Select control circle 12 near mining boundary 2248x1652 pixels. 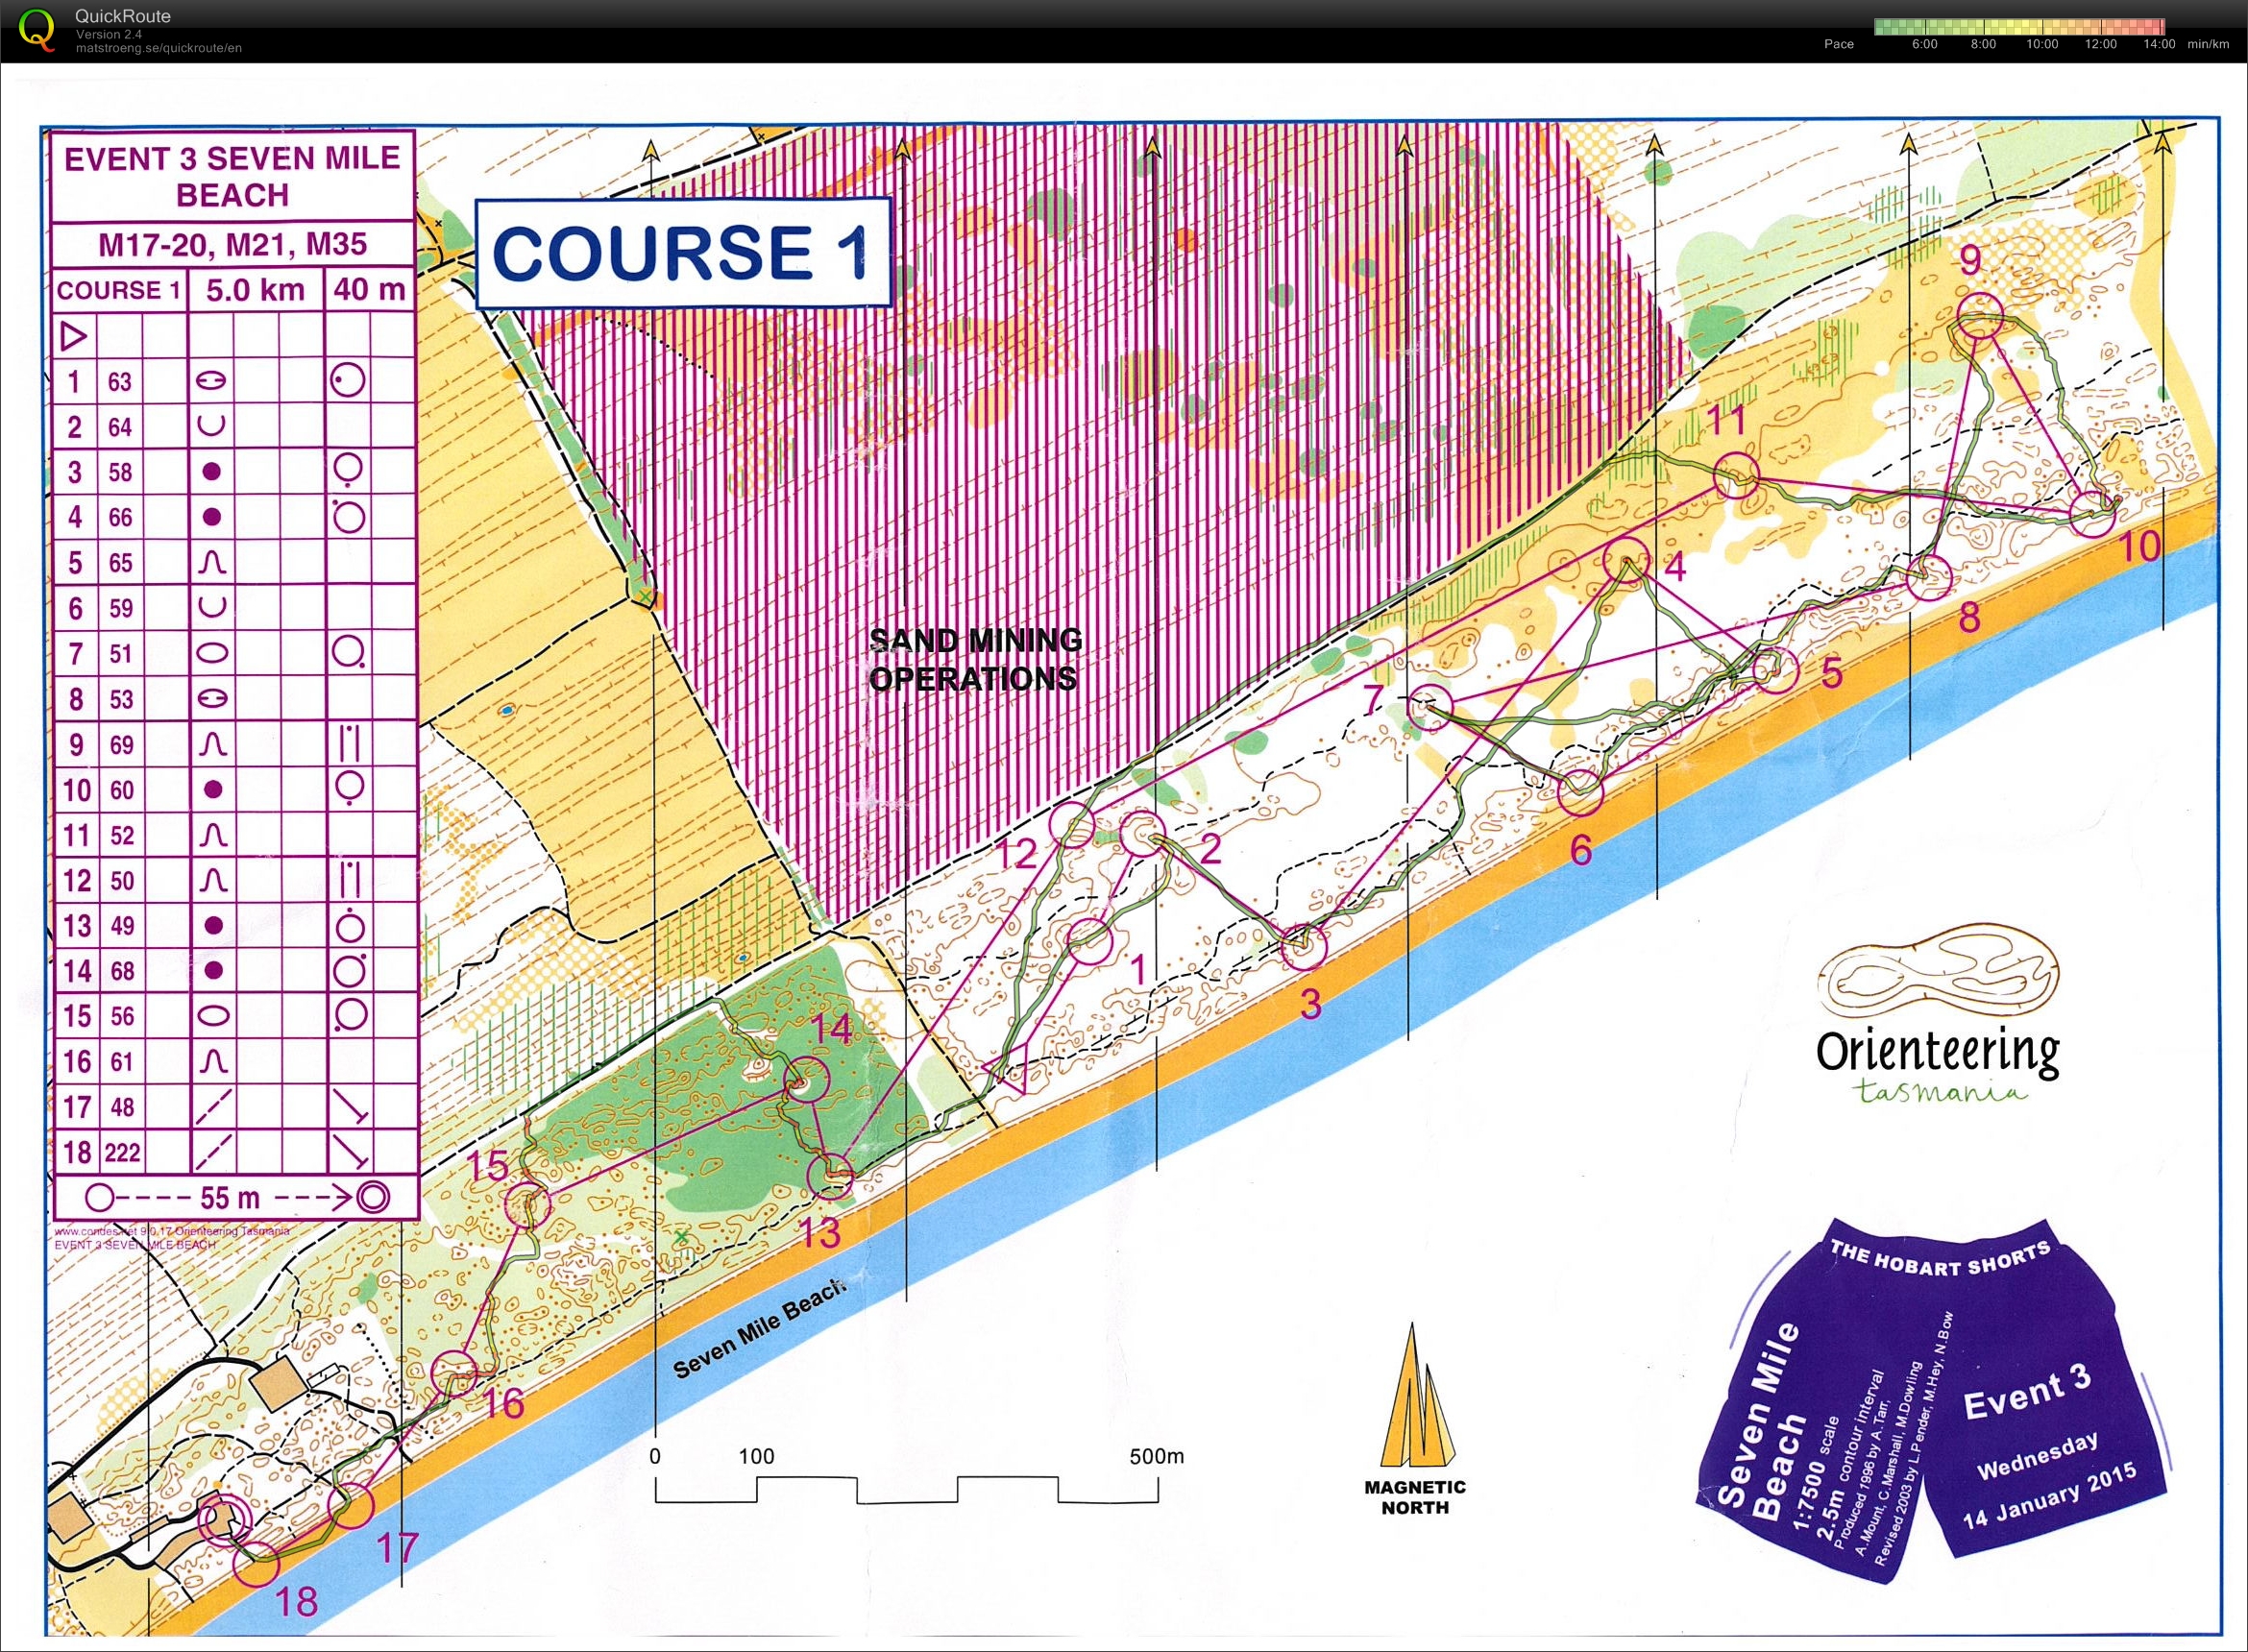pyautogui.click(x=1073, y=824)
